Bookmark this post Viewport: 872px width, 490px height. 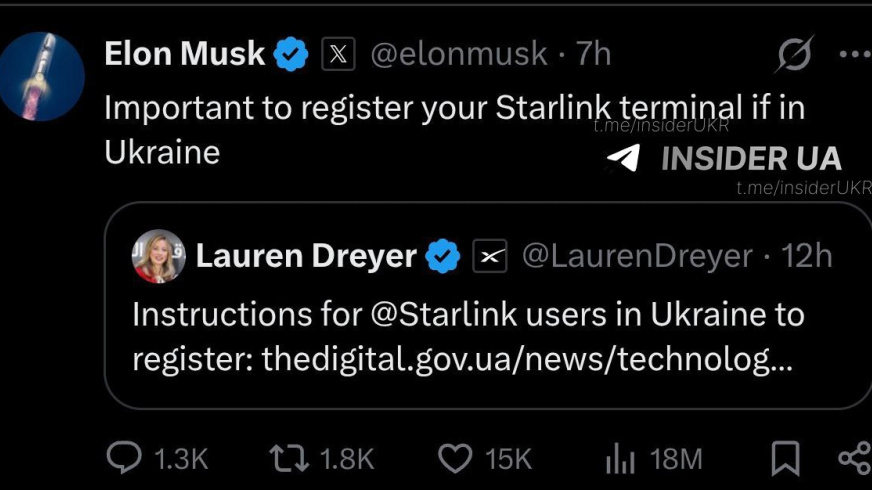(785, 458)
